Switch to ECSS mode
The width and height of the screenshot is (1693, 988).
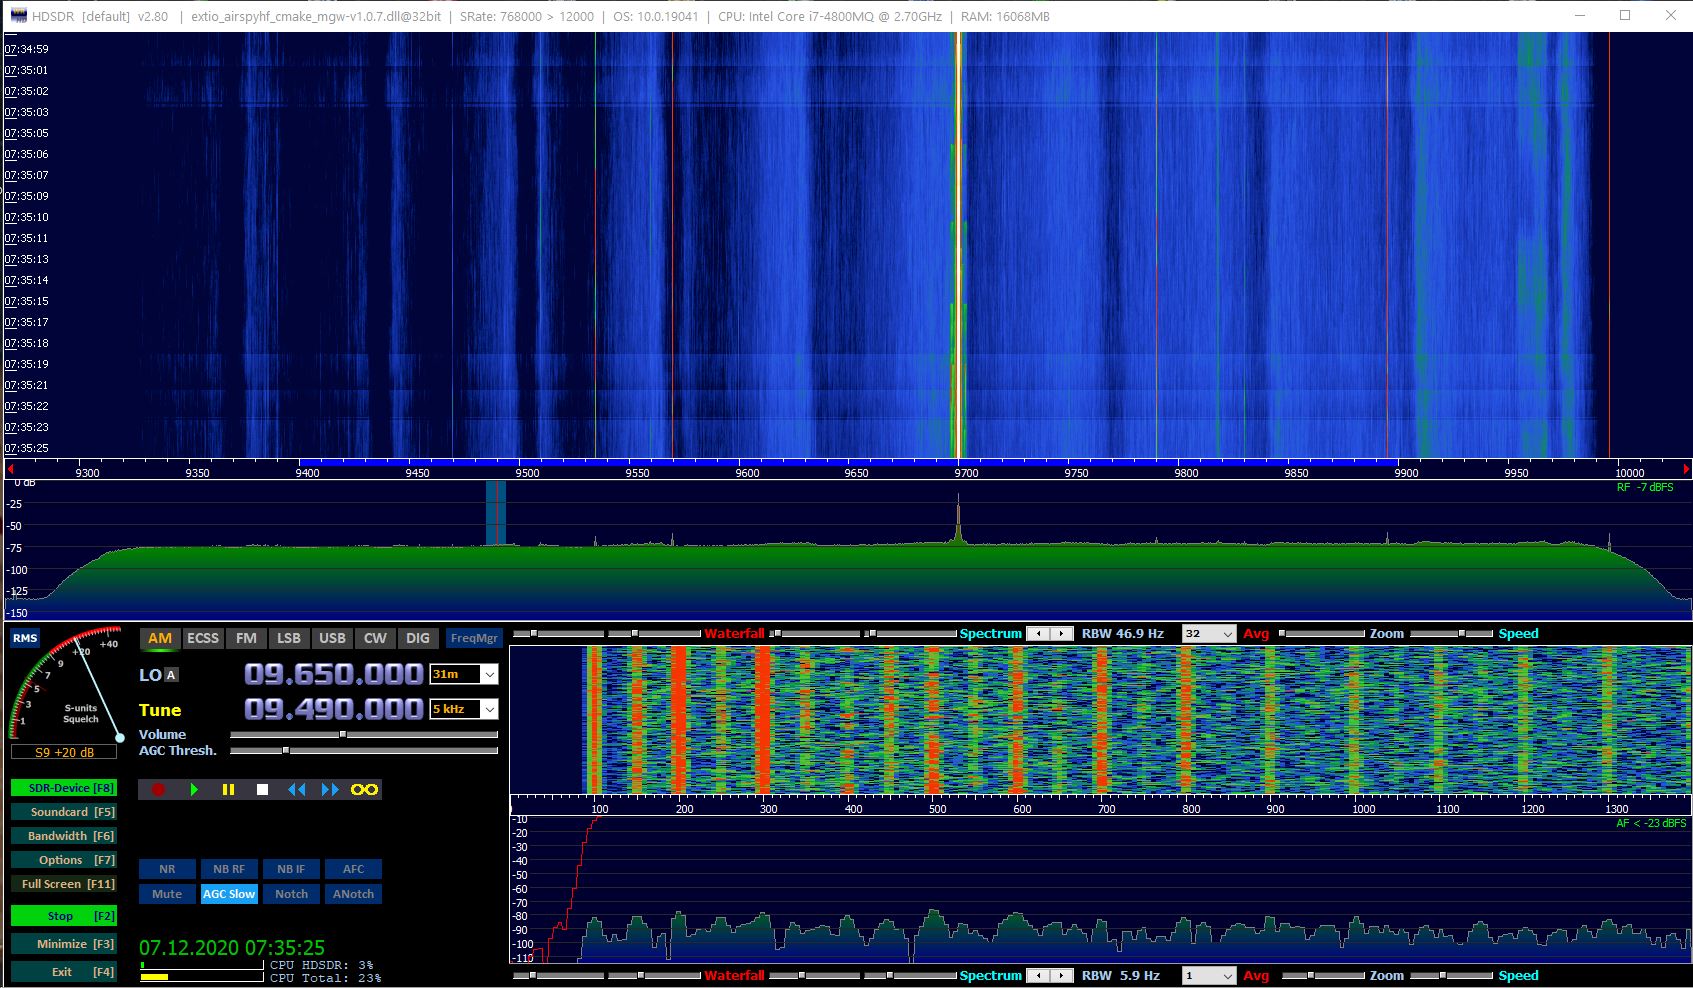(x=202, y=638)
